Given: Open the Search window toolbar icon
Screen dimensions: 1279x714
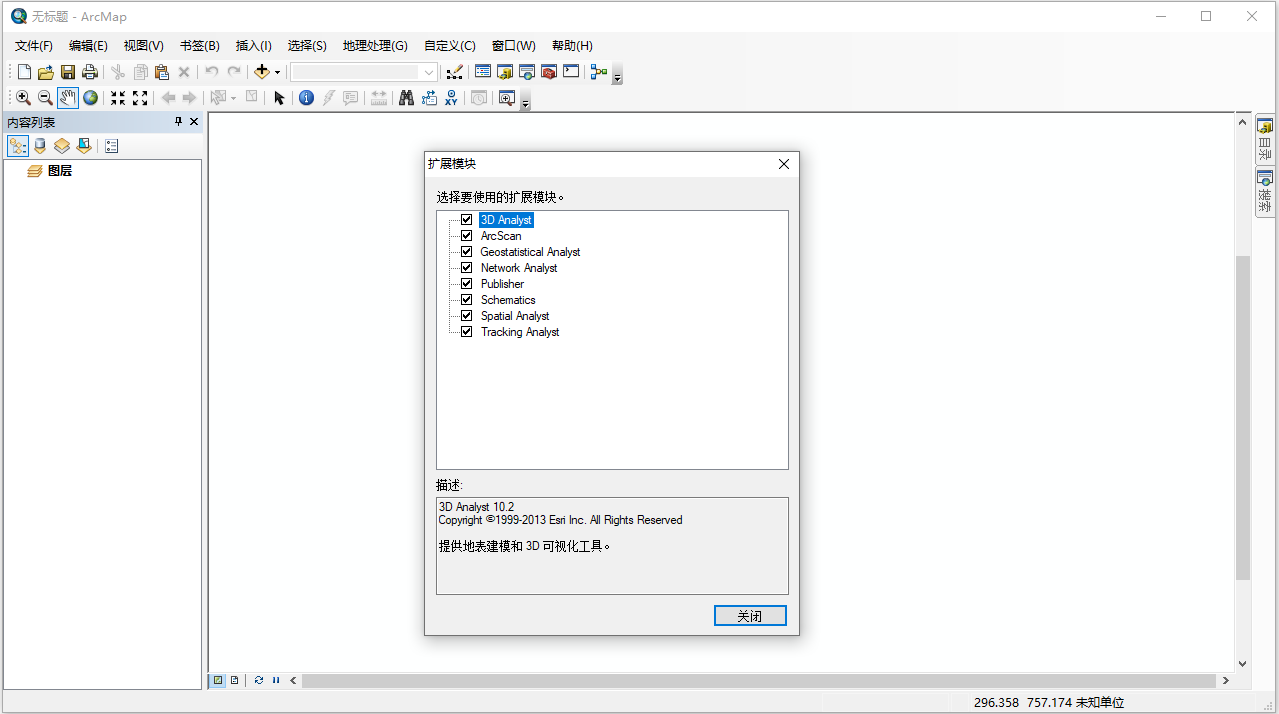Looking at the screenshot, I should (527, 72).
